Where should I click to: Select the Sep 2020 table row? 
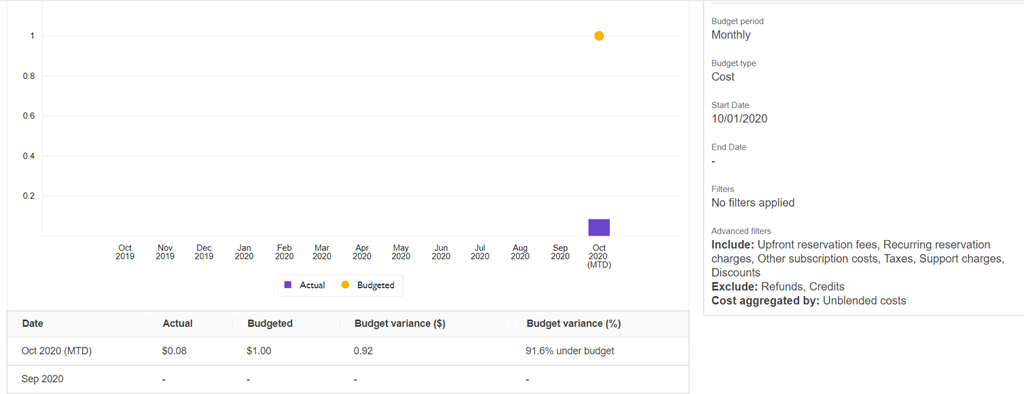click(348, 379)
